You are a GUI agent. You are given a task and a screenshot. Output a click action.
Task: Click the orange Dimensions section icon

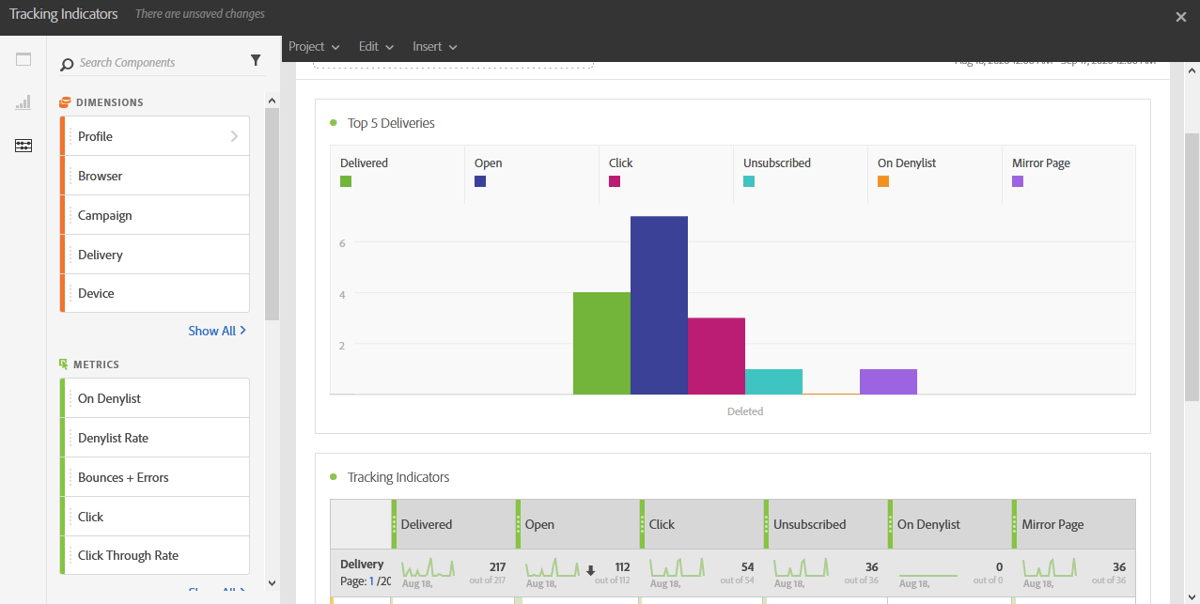point(65,101)
